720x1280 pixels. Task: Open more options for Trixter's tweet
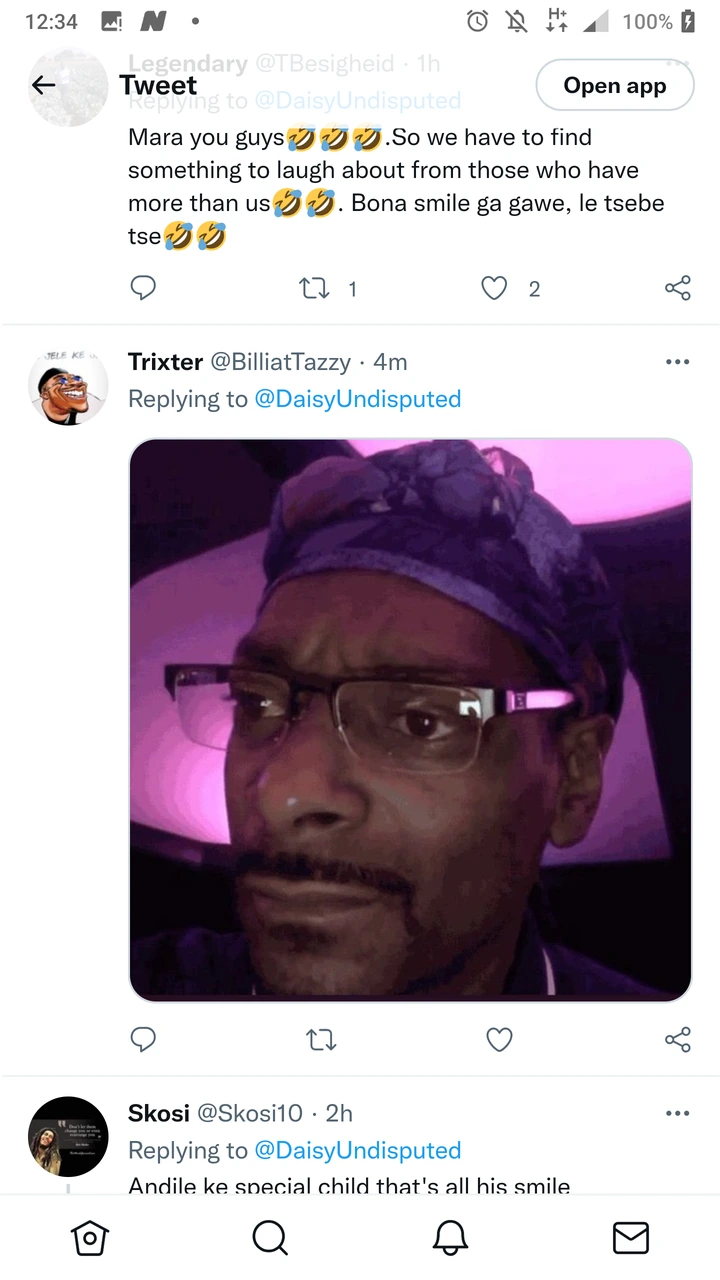[x=677, y=362]
